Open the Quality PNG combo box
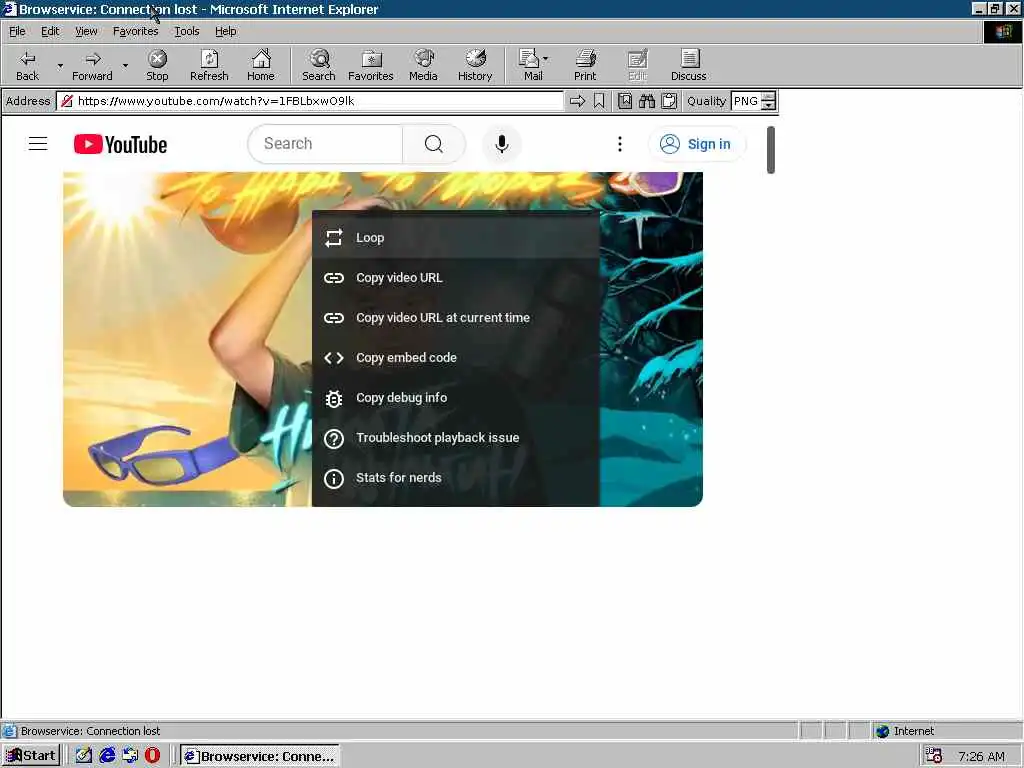This screenshot has width=1024, height=768. (746, 101)
